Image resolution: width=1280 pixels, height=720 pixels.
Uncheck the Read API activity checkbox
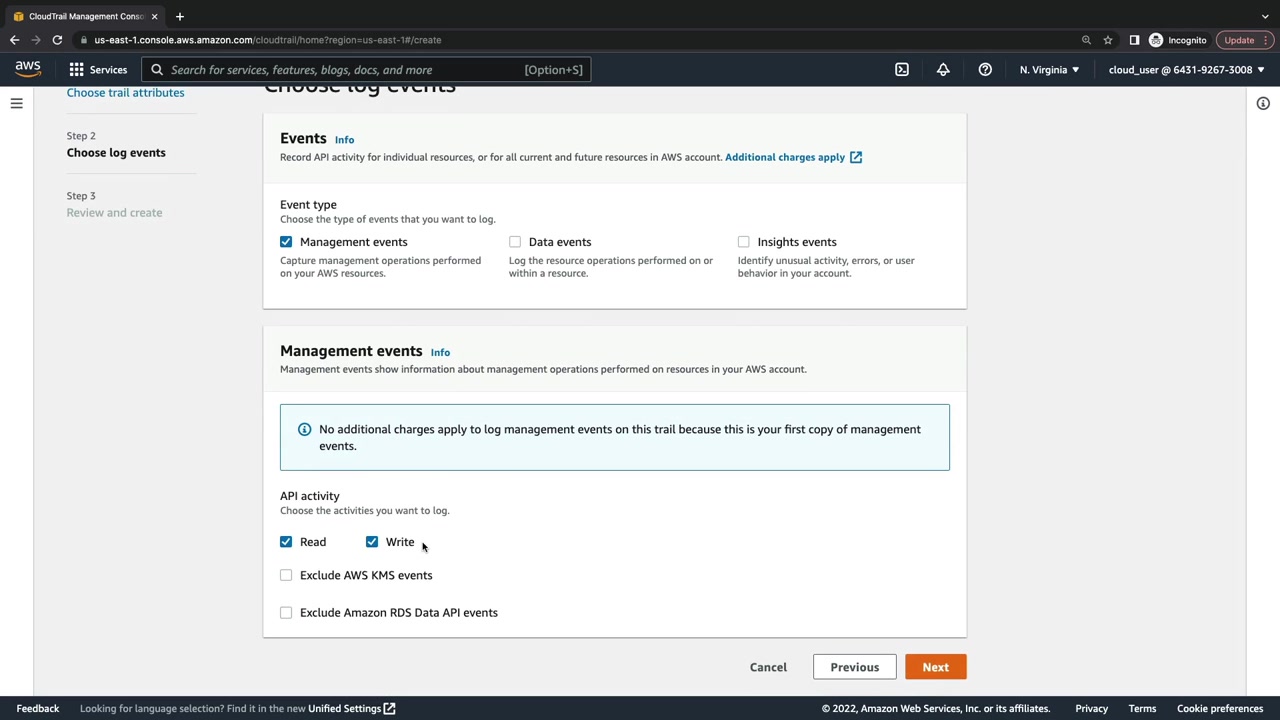tap(286, 542)
